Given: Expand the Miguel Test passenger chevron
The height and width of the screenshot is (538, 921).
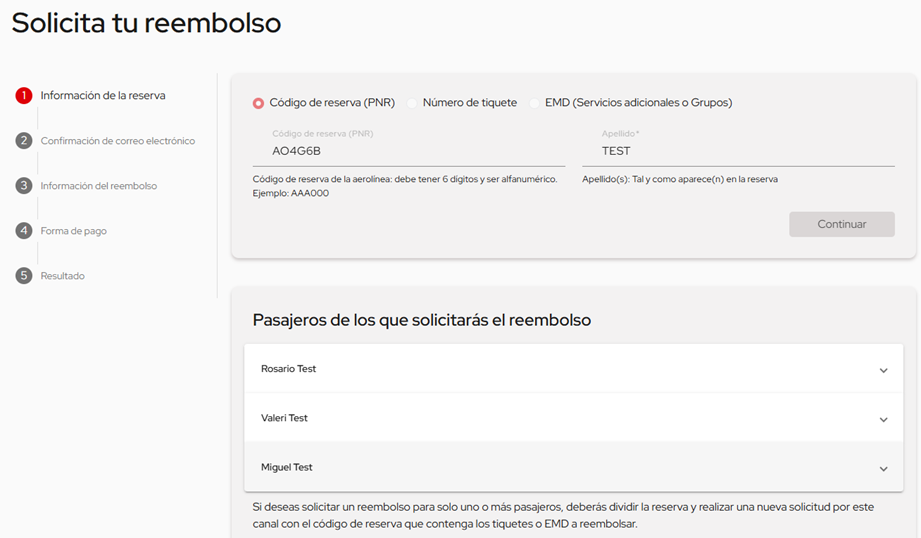Looking at the screenshot, I should click(x=883, y=468).
